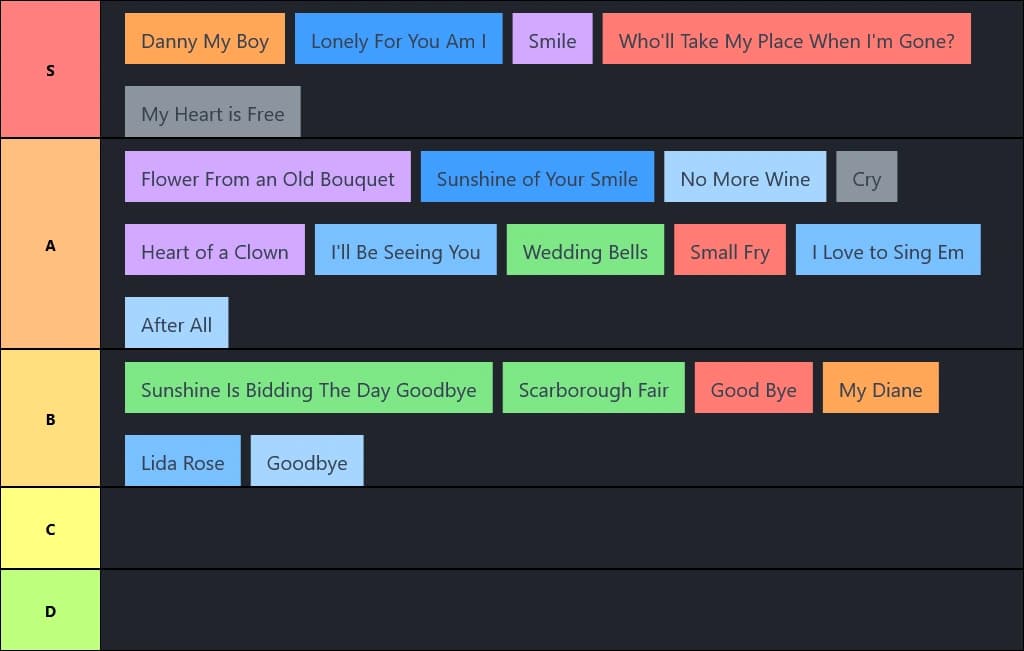Click the Flower From an Old Bouquet item

tap(268, 176)
